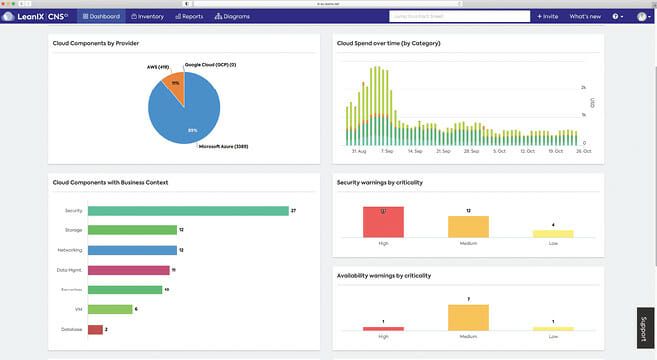The height and width of the screenshot is (360, 657).
Task: Click the Low availability warnings yellow bar
Action: tap(553, 329)
